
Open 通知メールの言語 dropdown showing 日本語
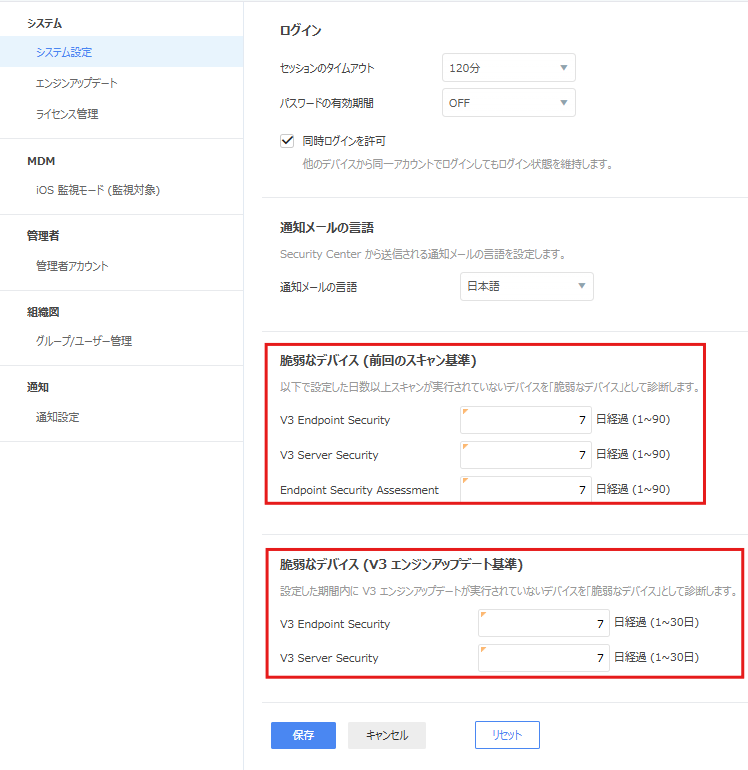[x=526, y=286]
